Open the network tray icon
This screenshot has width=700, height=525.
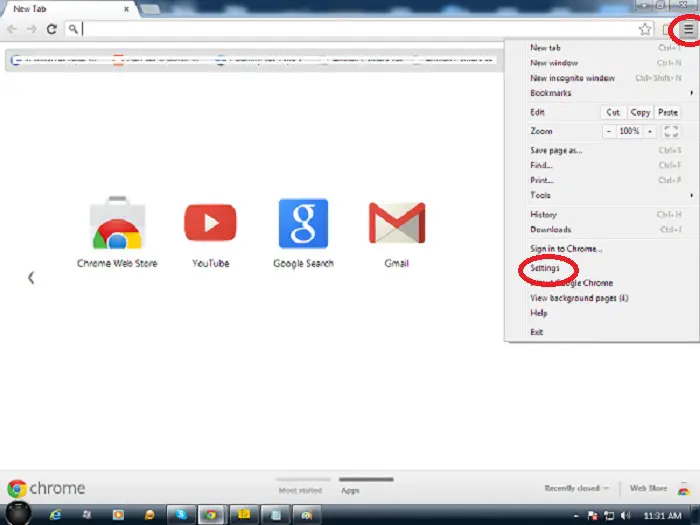click(609, 516)
